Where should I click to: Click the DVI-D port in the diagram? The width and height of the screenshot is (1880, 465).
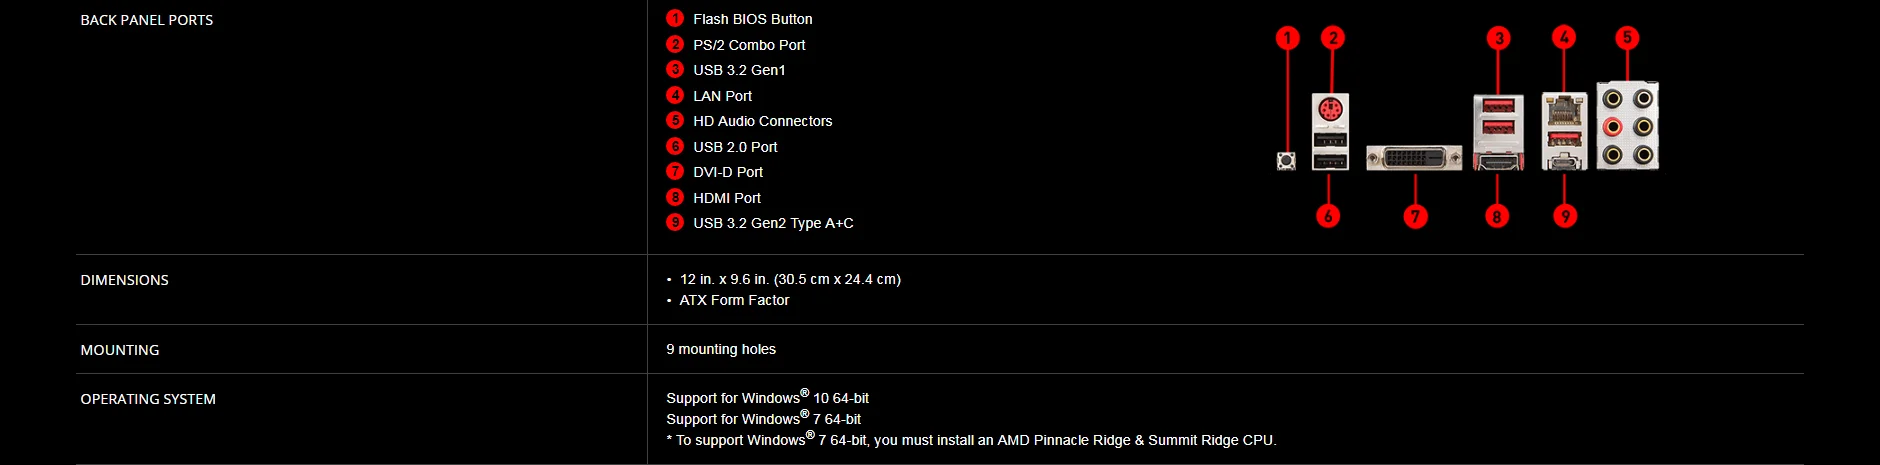1414,158
